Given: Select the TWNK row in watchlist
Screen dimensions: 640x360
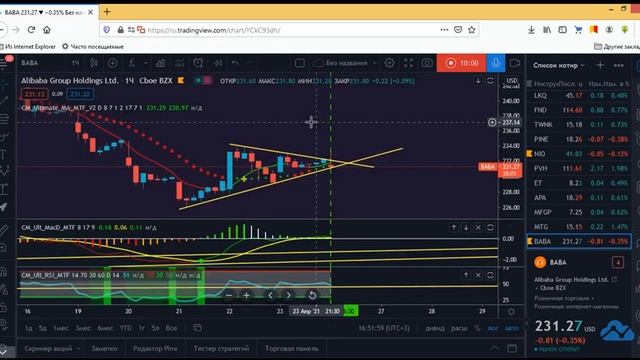Looking at the screenshot, I should [579, 124].
